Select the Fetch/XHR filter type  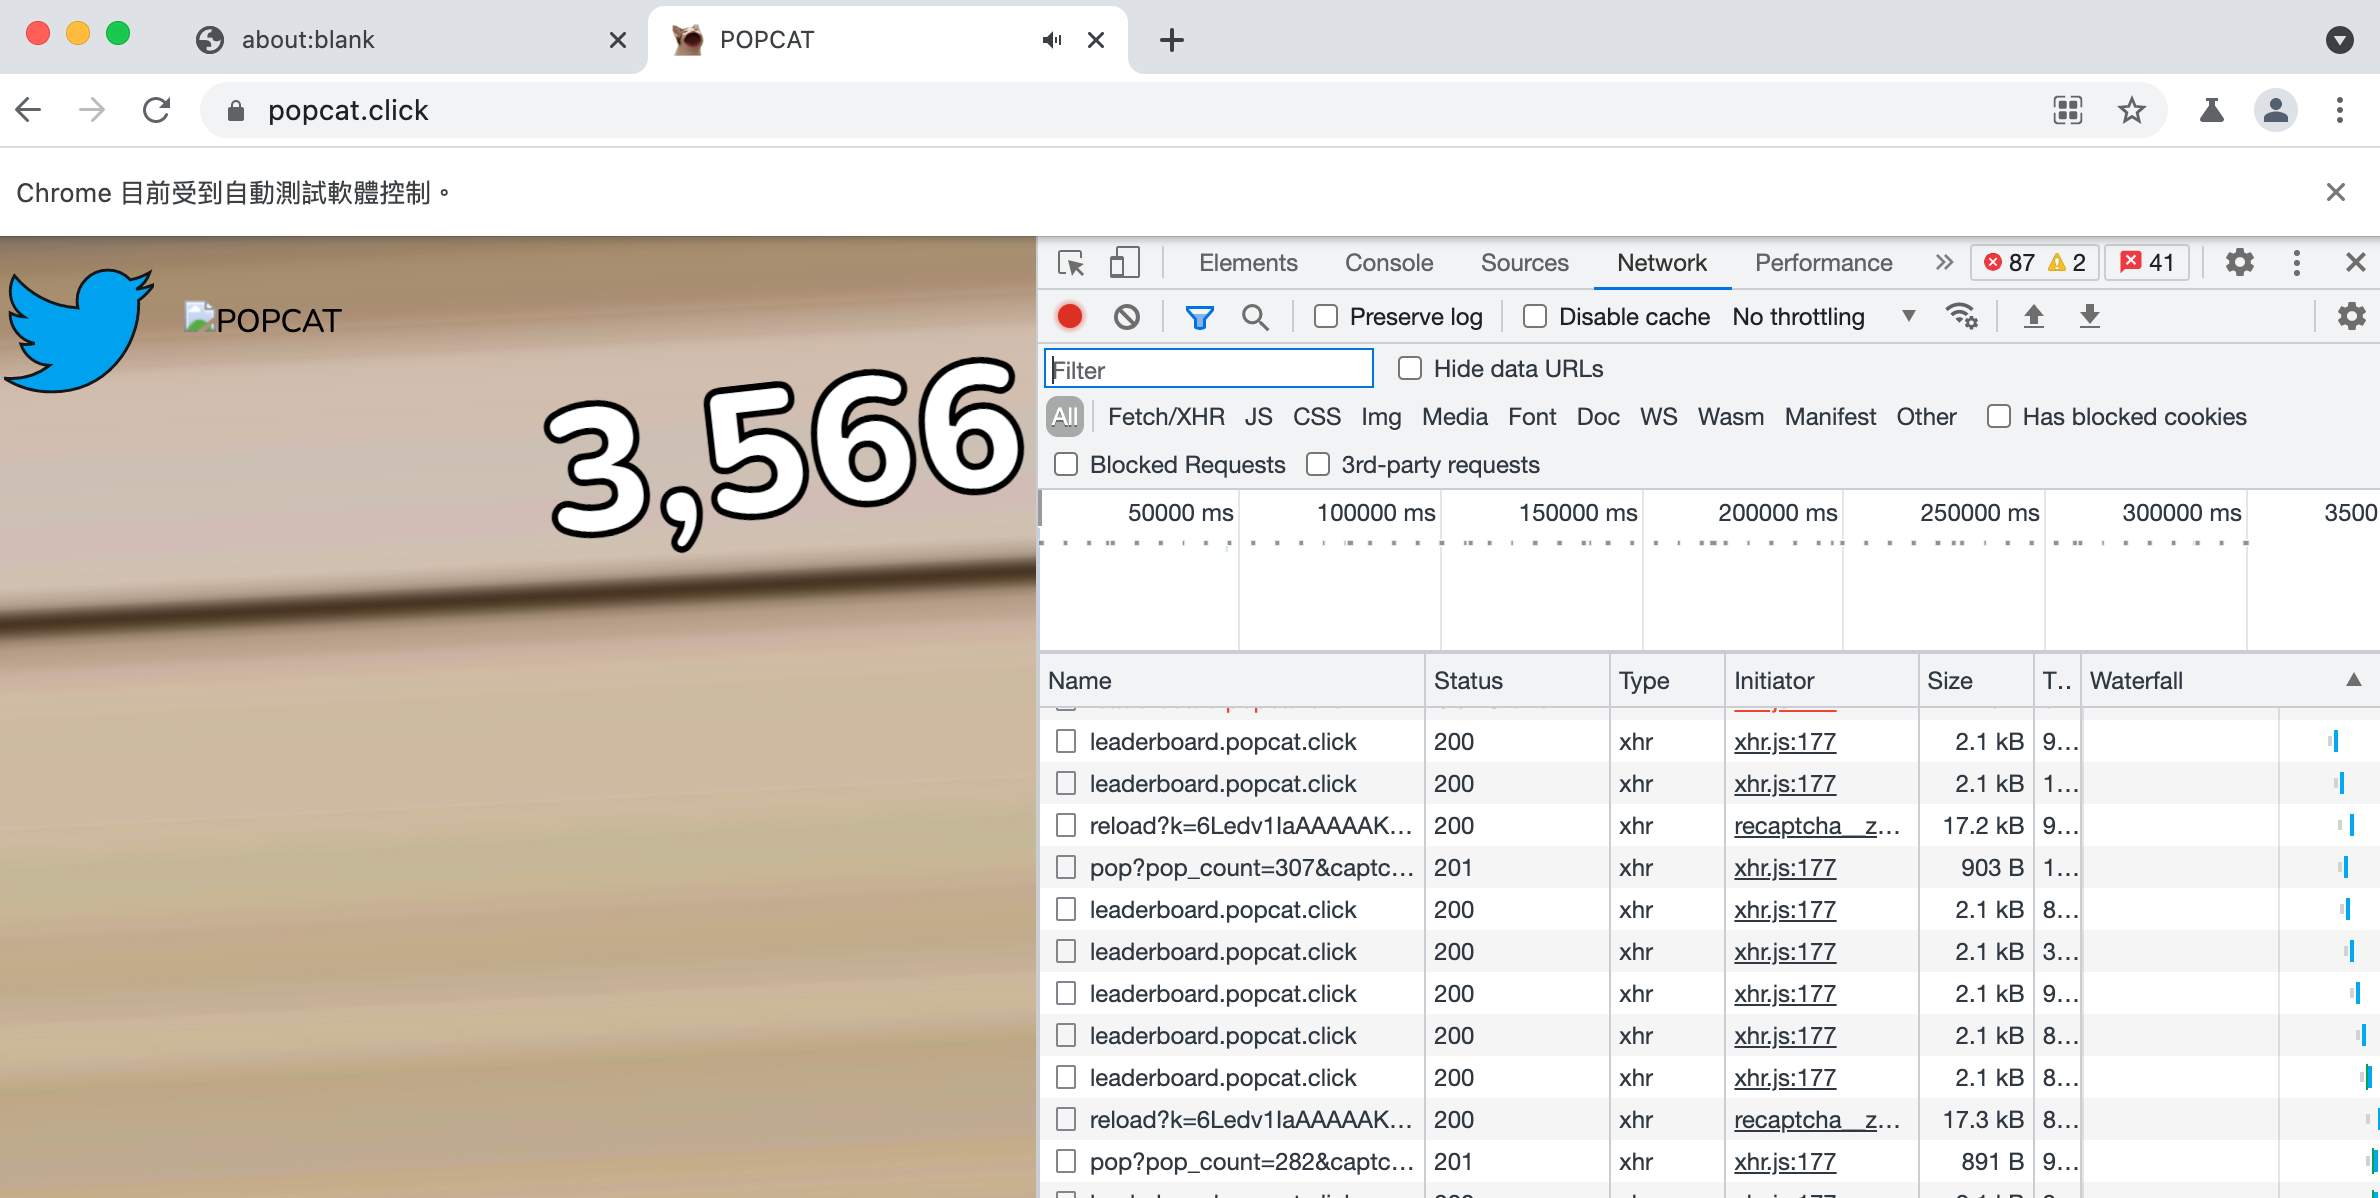[1166, 417]
